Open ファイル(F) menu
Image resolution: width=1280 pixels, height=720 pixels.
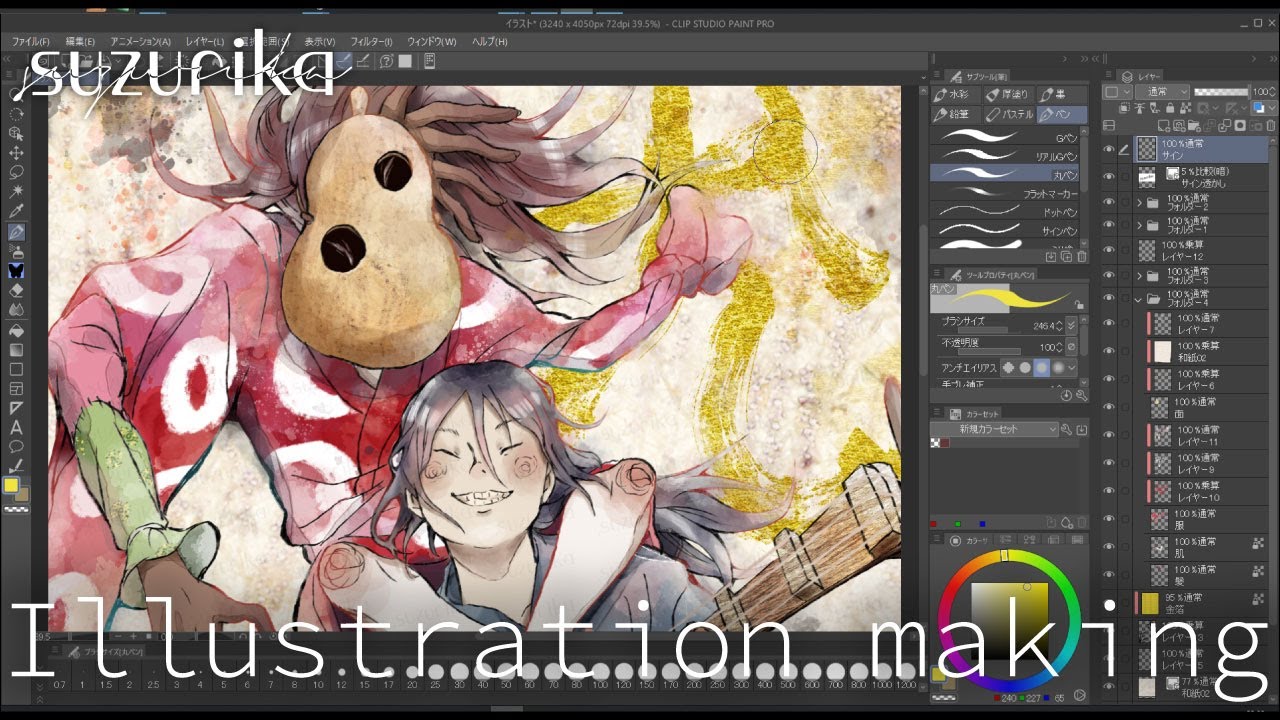(x=31, y=42)
